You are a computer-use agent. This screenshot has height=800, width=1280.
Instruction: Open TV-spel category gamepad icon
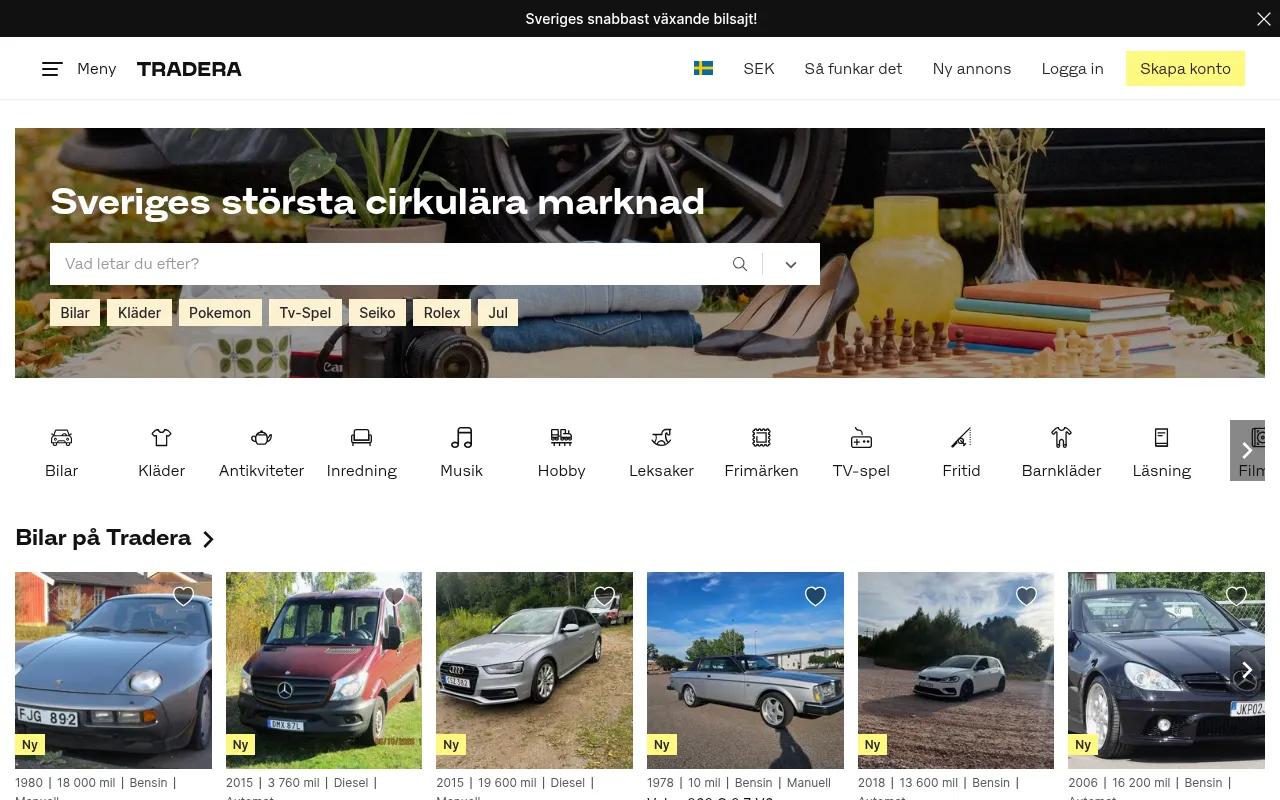click(861, 437)
